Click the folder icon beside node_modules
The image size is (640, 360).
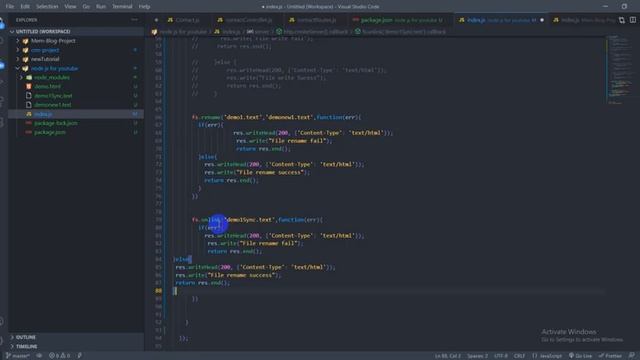pos(29,78)
